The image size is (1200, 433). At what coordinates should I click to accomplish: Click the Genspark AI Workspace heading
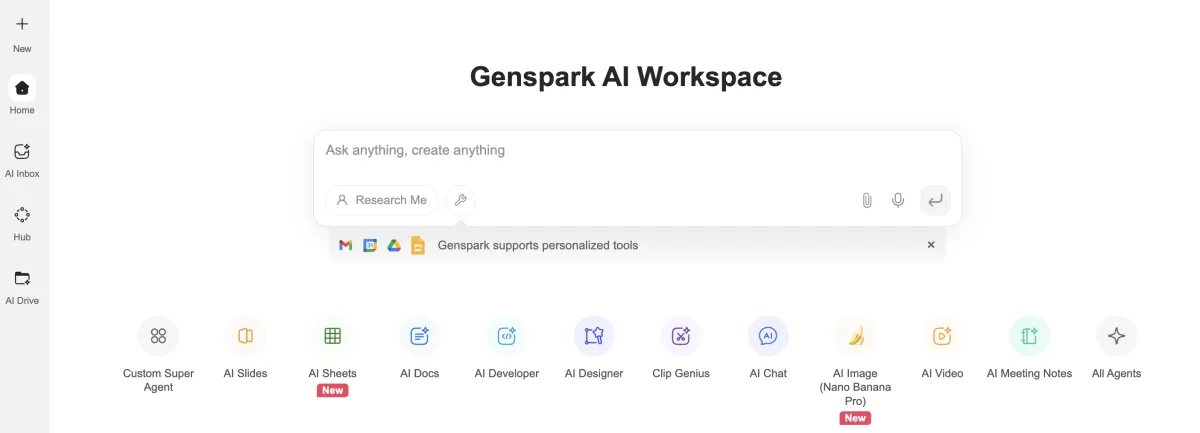coord(626,77)
